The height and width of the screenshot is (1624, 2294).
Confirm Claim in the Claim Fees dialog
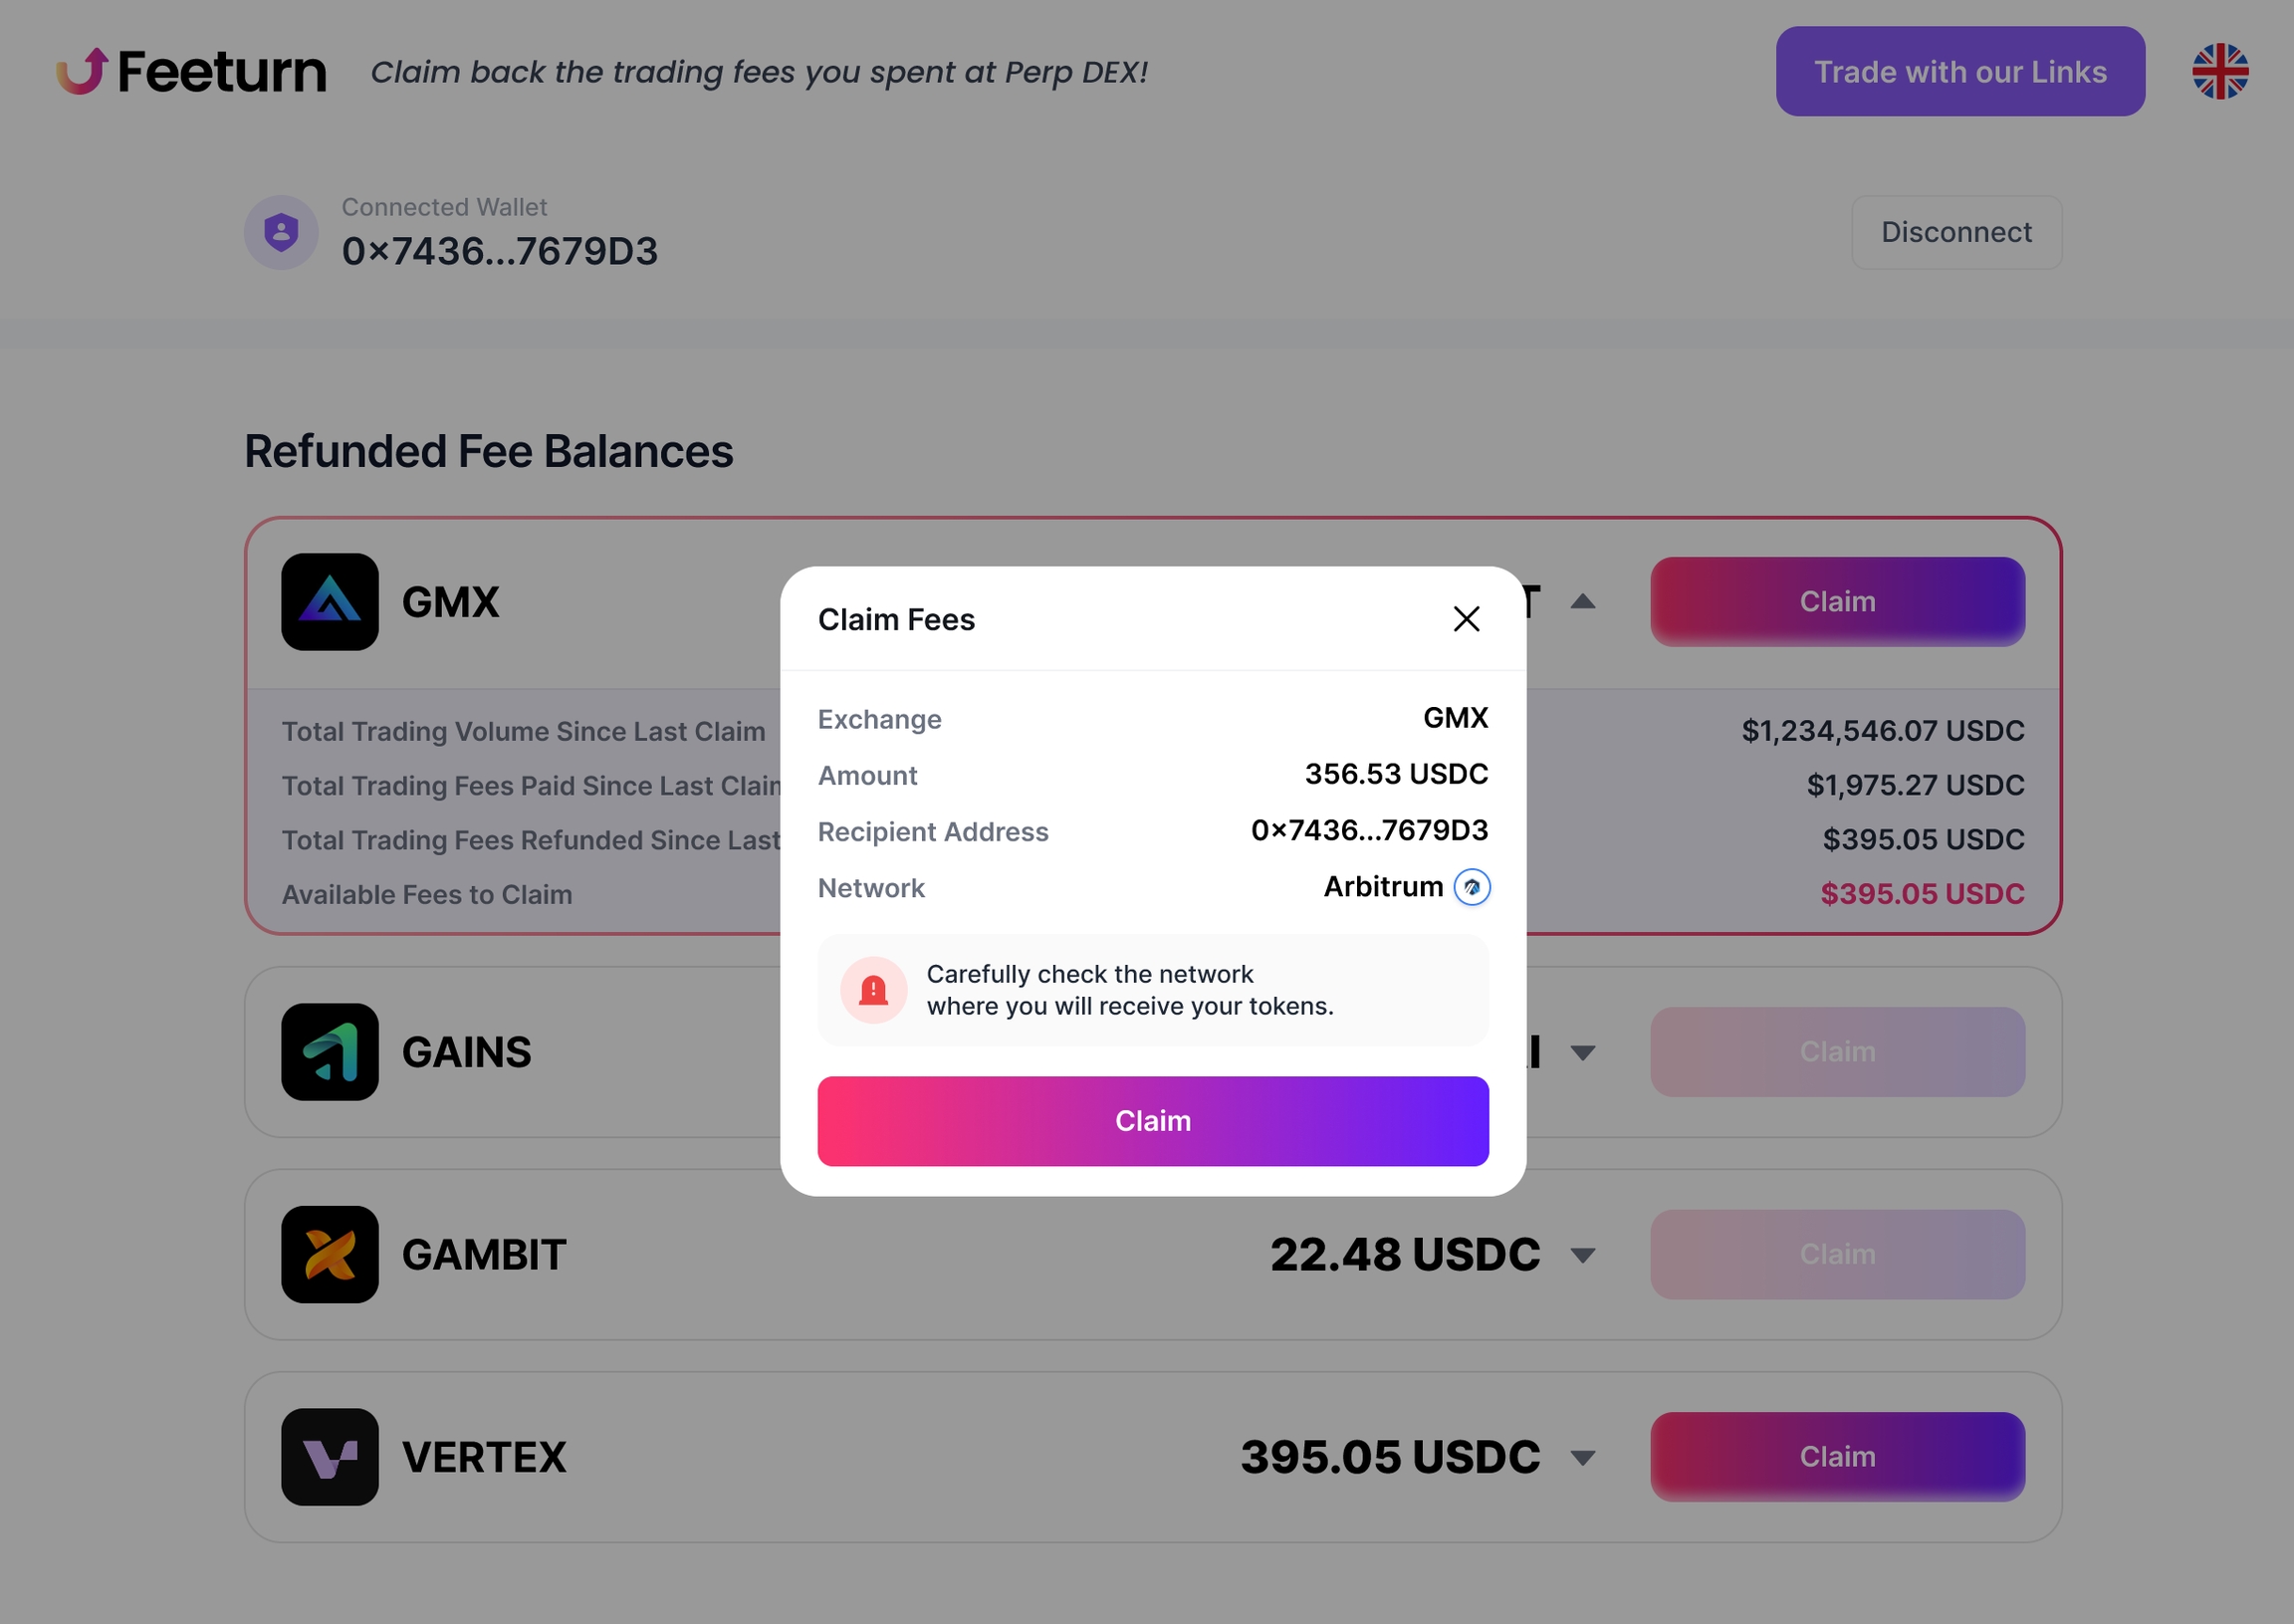tap(1153, 1121)
